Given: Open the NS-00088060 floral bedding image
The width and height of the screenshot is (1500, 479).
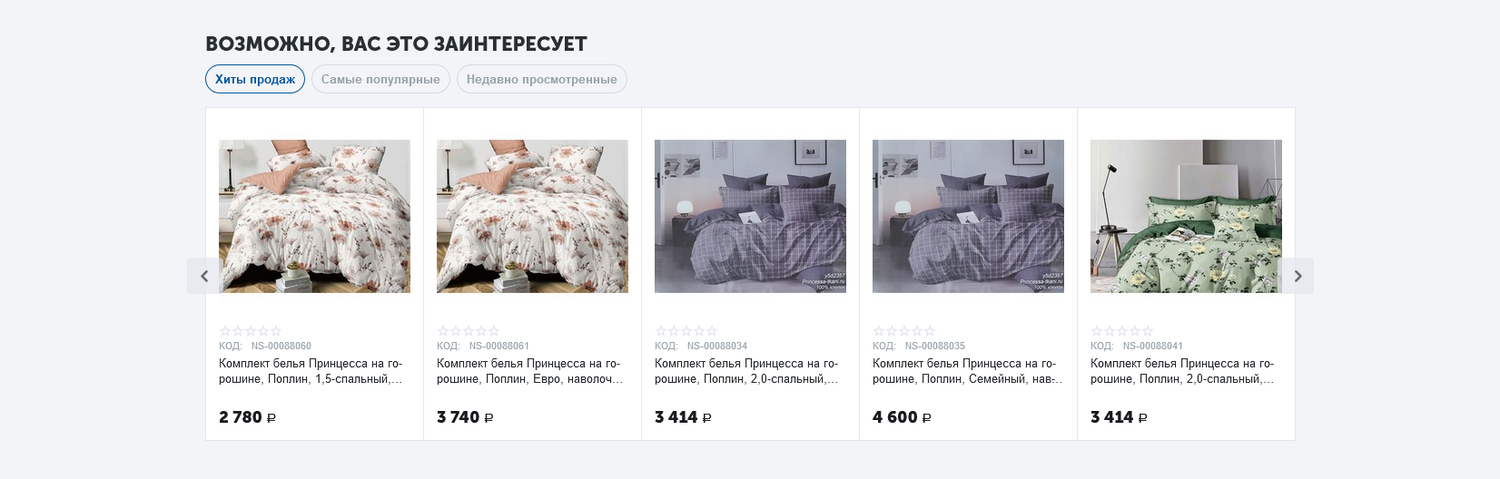Looking at the screenshot, I should click(x=314, y=216).
